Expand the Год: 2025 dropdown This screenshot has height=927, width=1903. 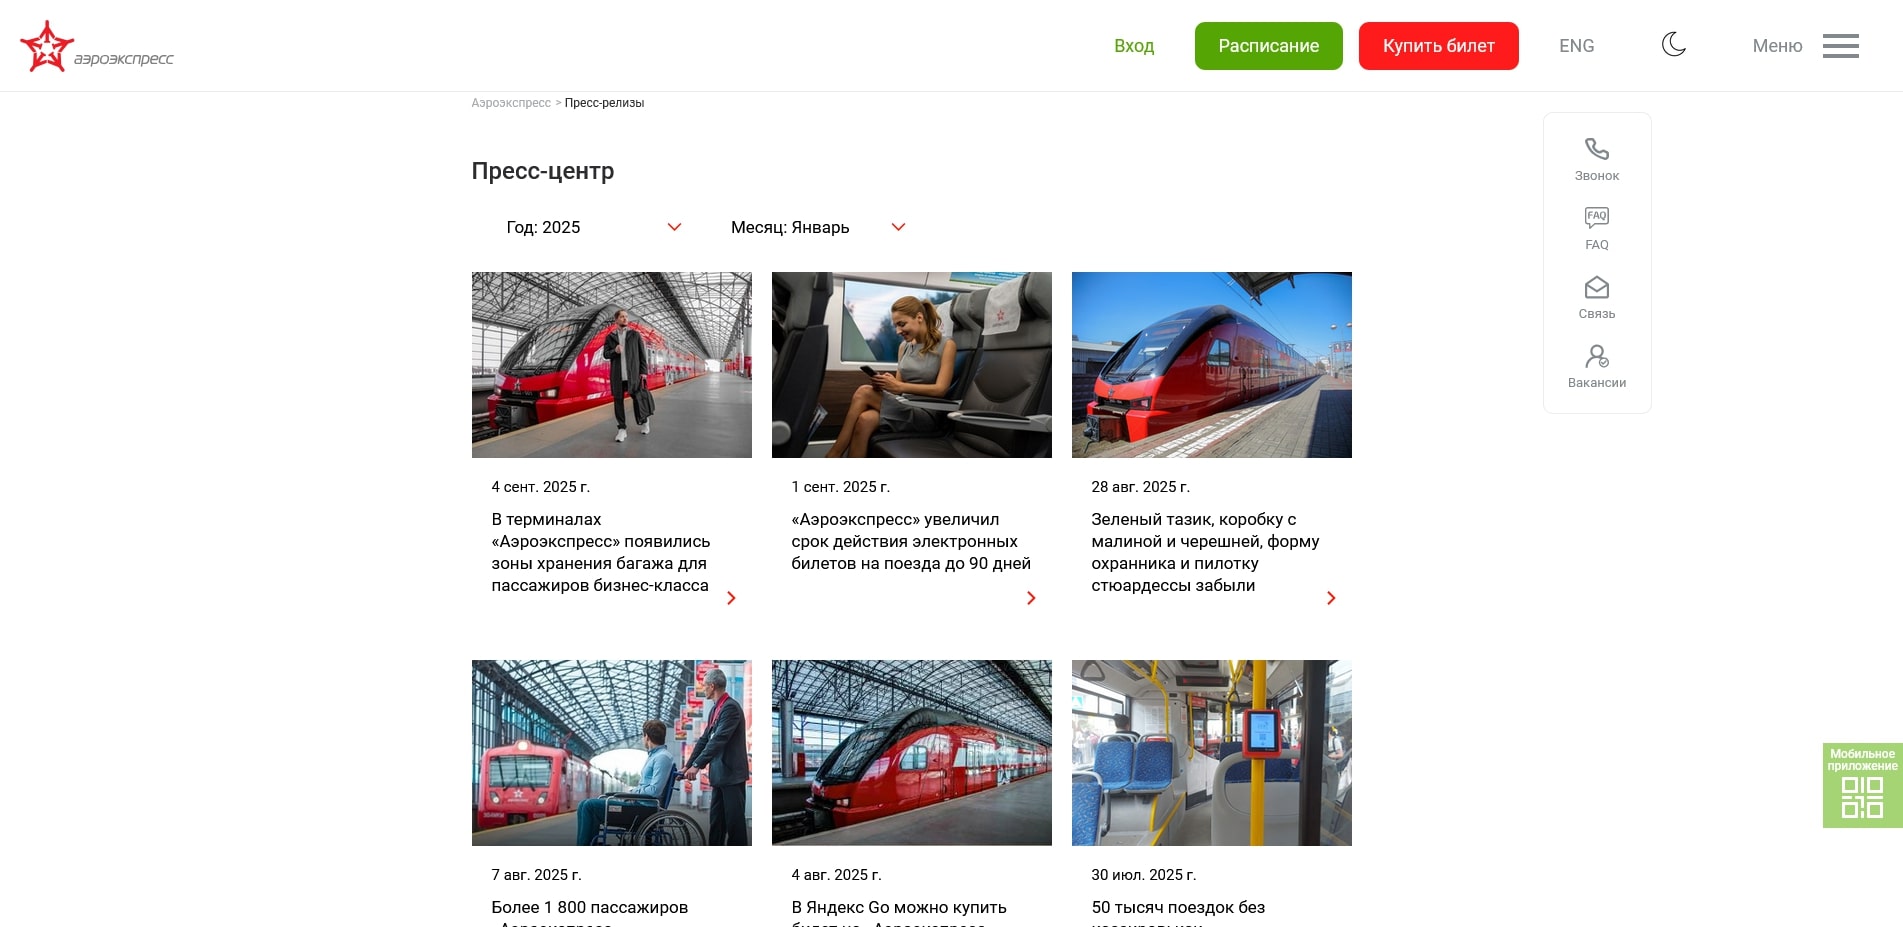(x=592, y=227)
